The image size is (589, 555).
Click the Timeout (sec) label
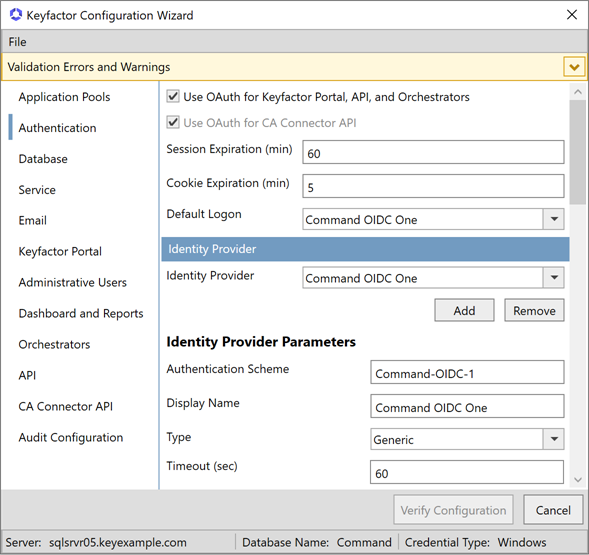point(202,466)
